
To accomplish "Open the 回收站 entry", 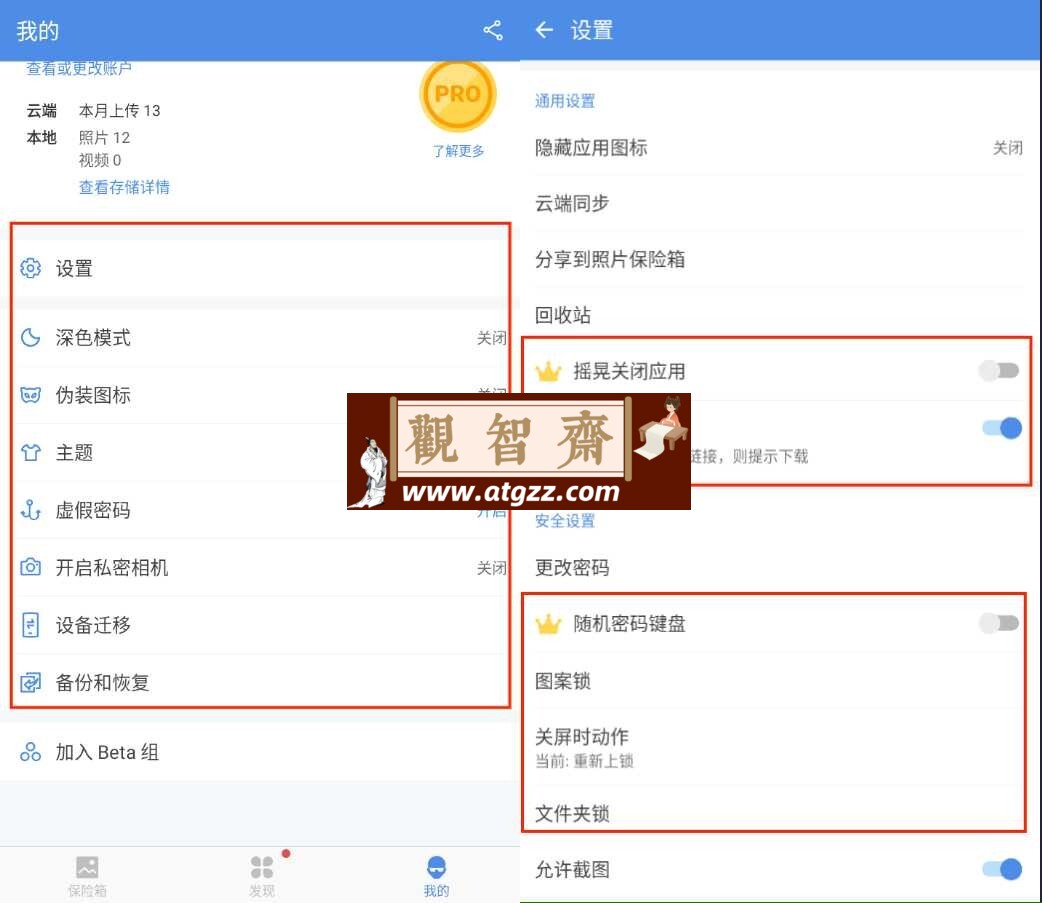I will 779,315.
